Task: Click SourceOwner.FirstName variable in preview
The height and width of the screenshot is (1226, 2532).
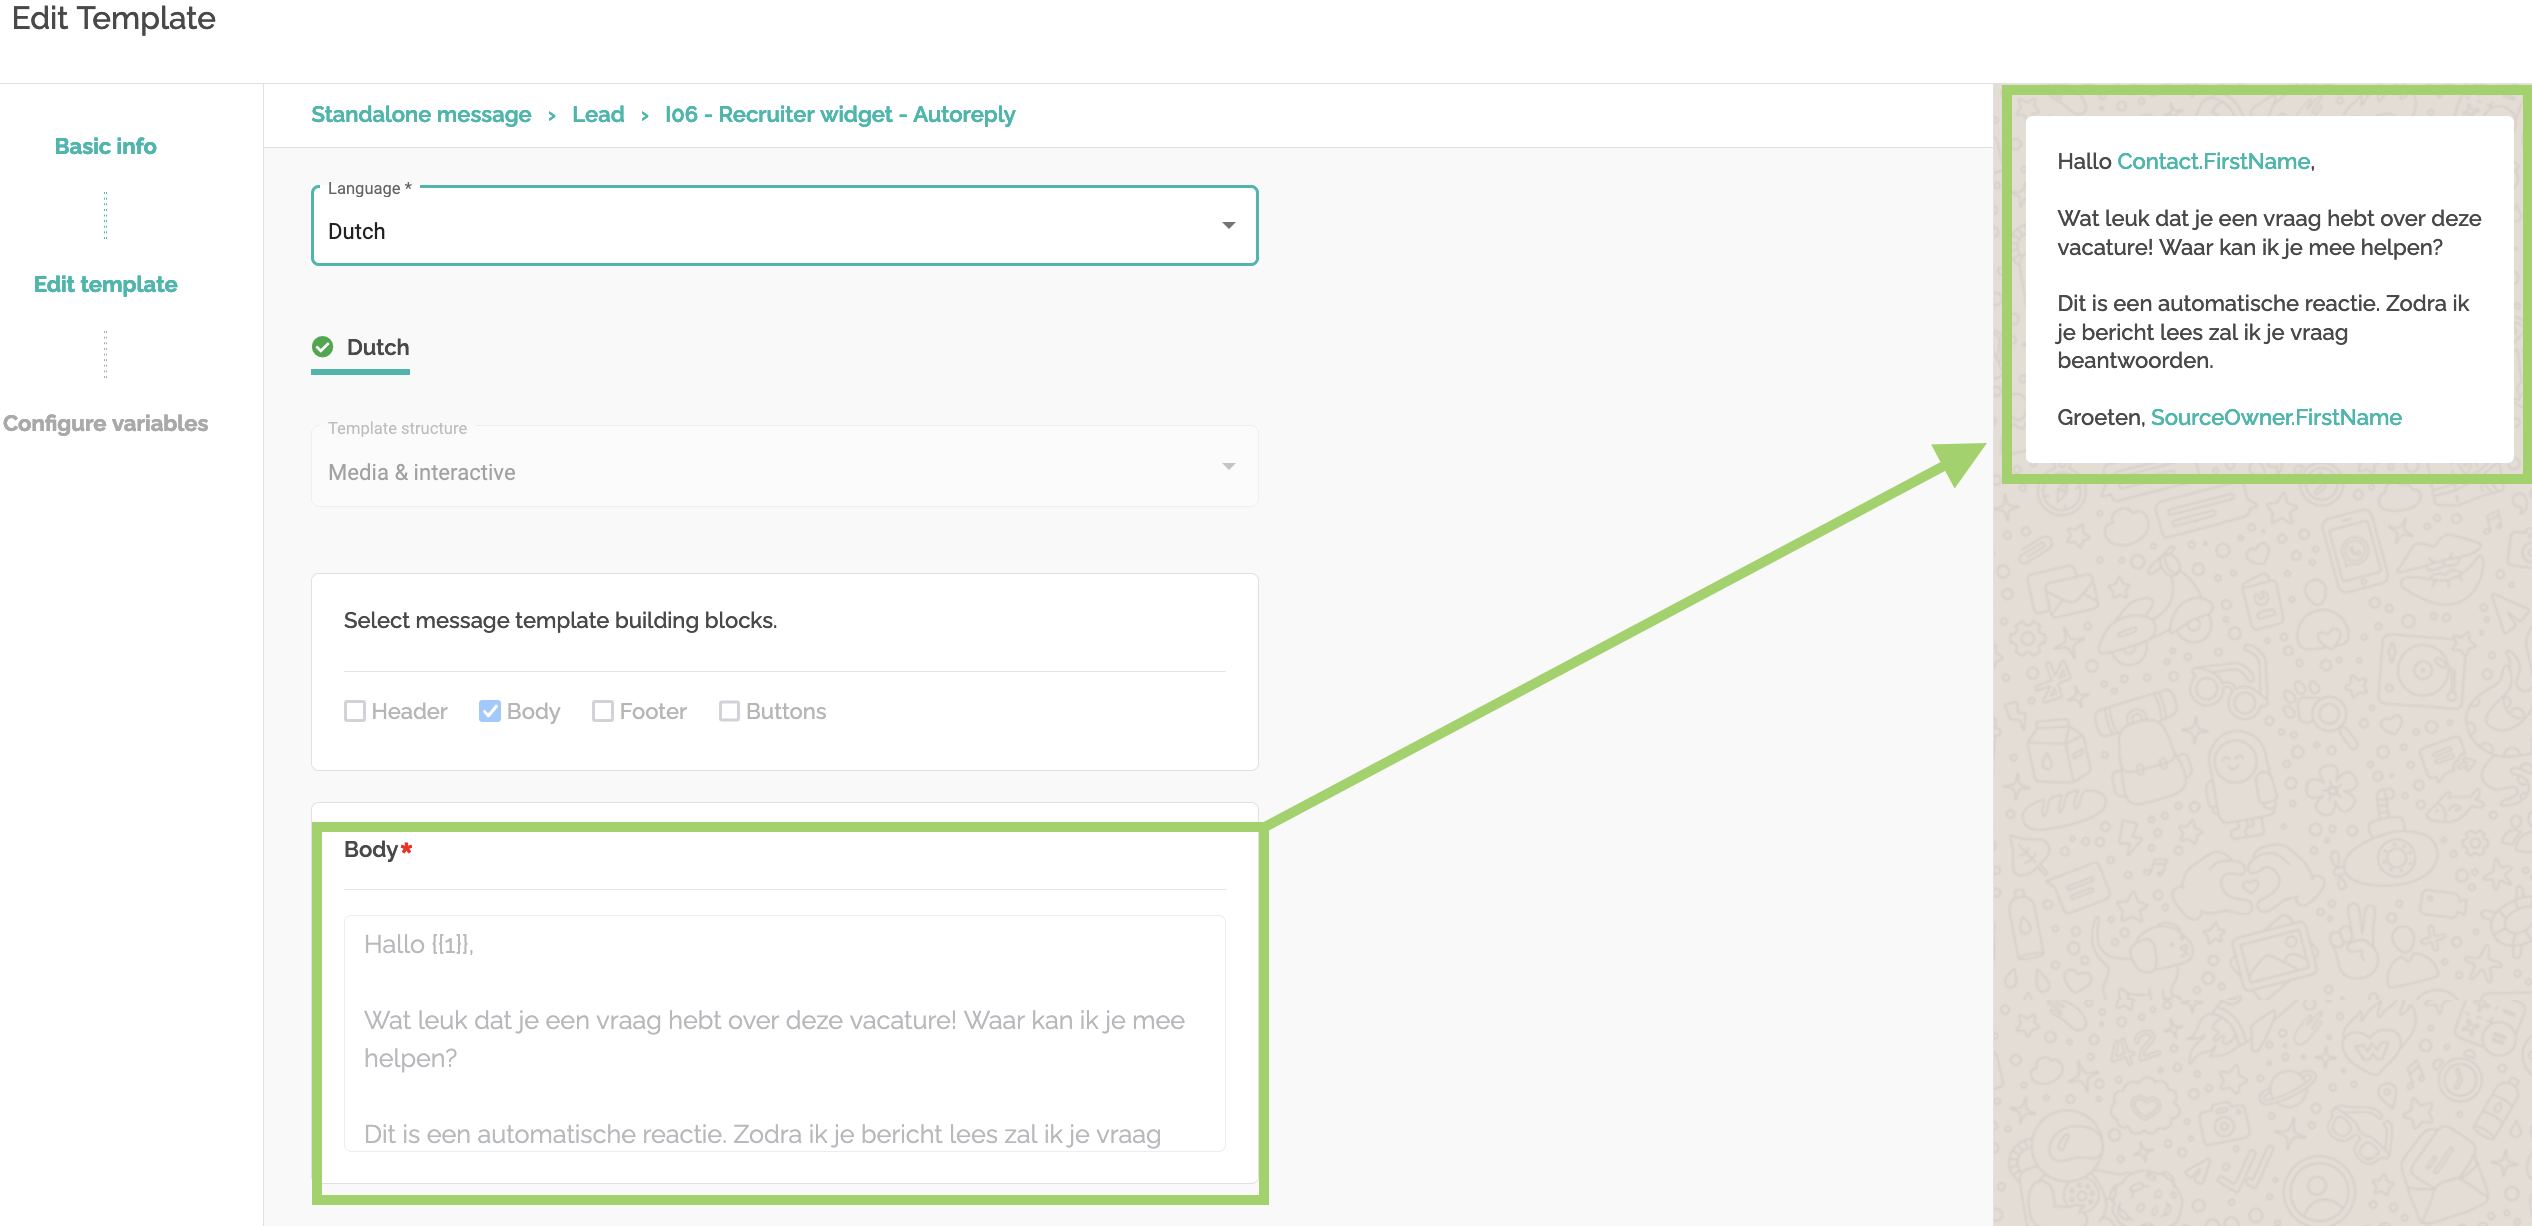Action: [2276, 418]
